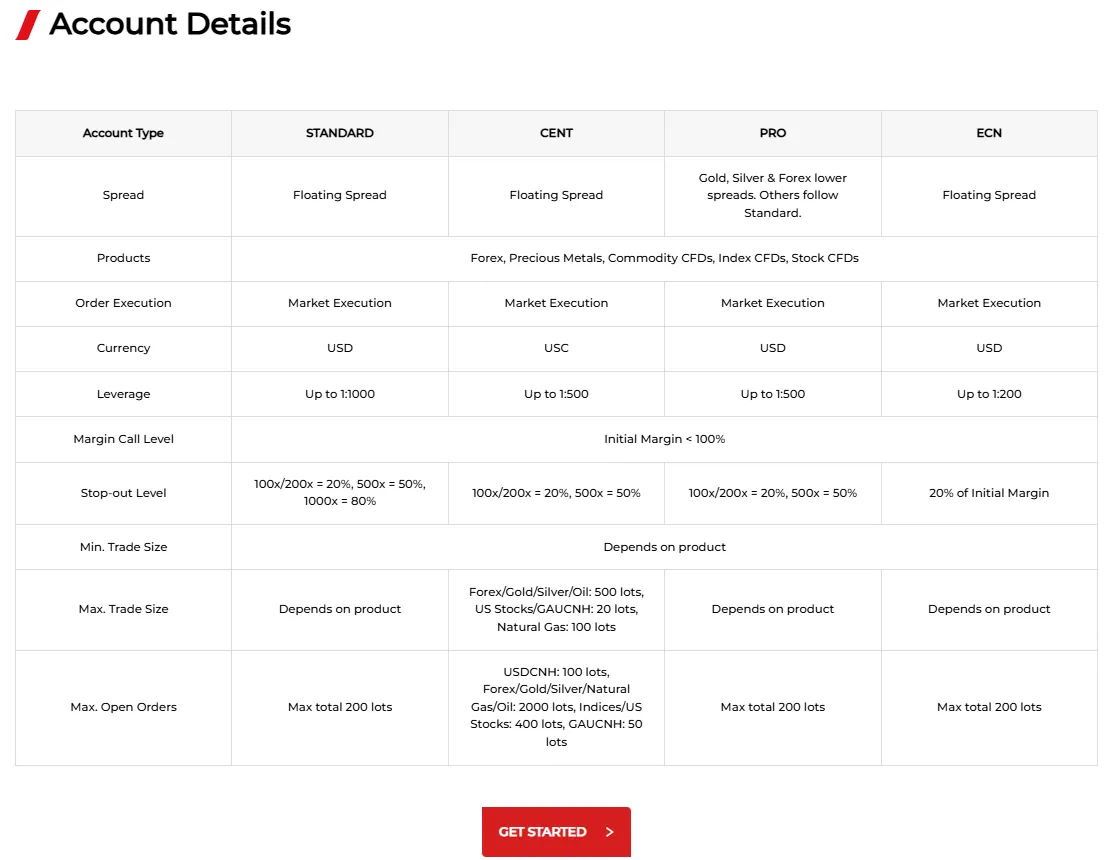Click the Spread row label
Viewport: 1113px width, 860px height.
(x=123, y=195)
